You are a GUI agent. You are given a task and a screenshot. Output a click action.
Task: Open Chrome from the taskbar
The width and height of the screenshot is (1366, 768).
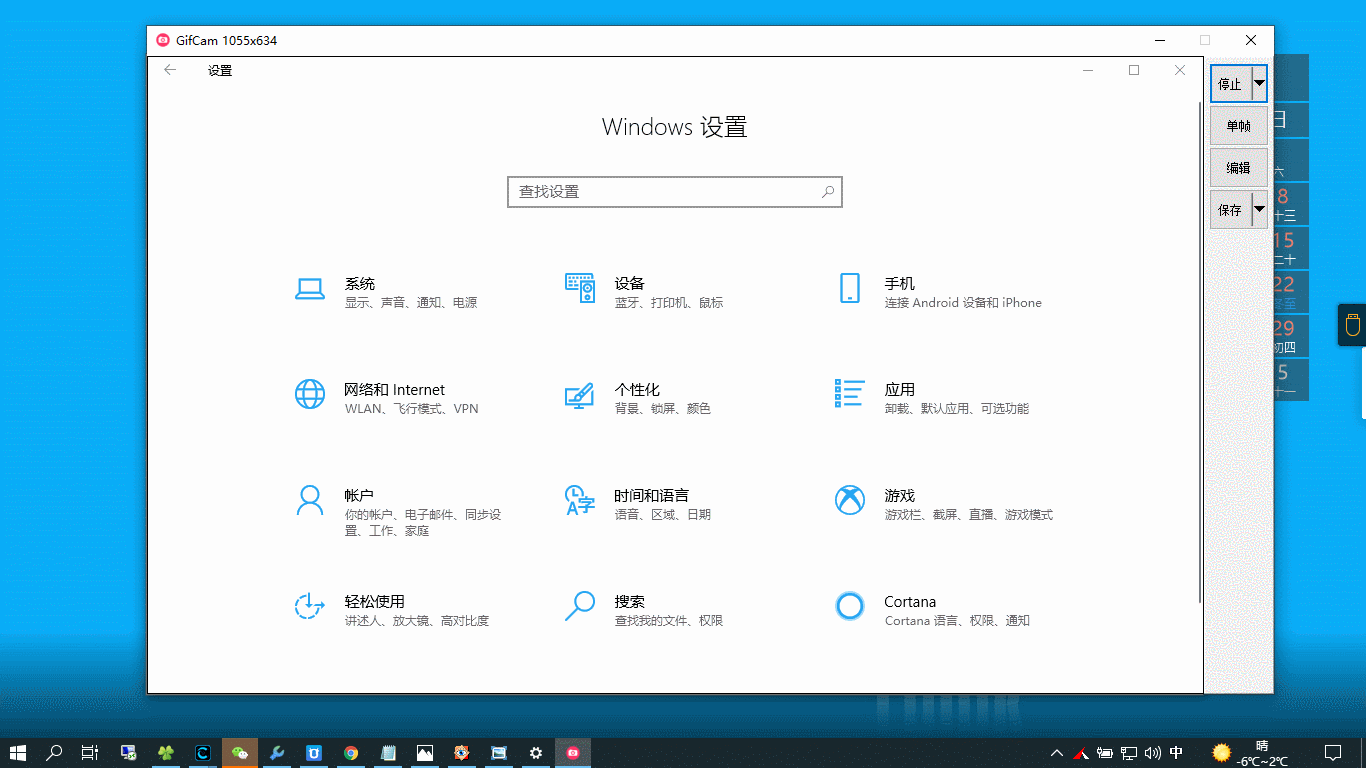[351, 753]
